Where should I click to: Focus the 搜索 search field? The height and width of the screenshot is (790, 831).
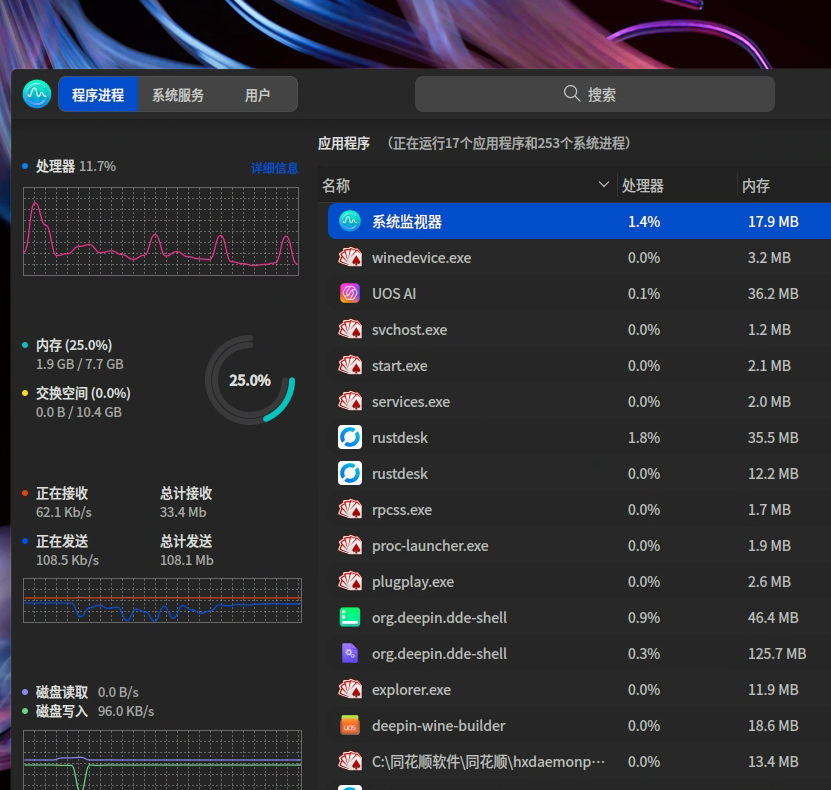click(x=595, y=94)
